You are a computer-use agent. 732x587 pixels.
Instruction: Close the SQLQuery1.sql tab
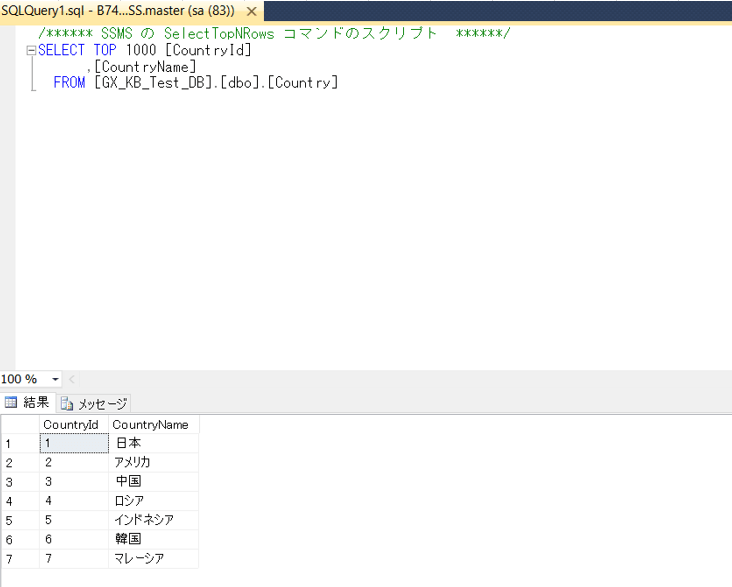251,11
